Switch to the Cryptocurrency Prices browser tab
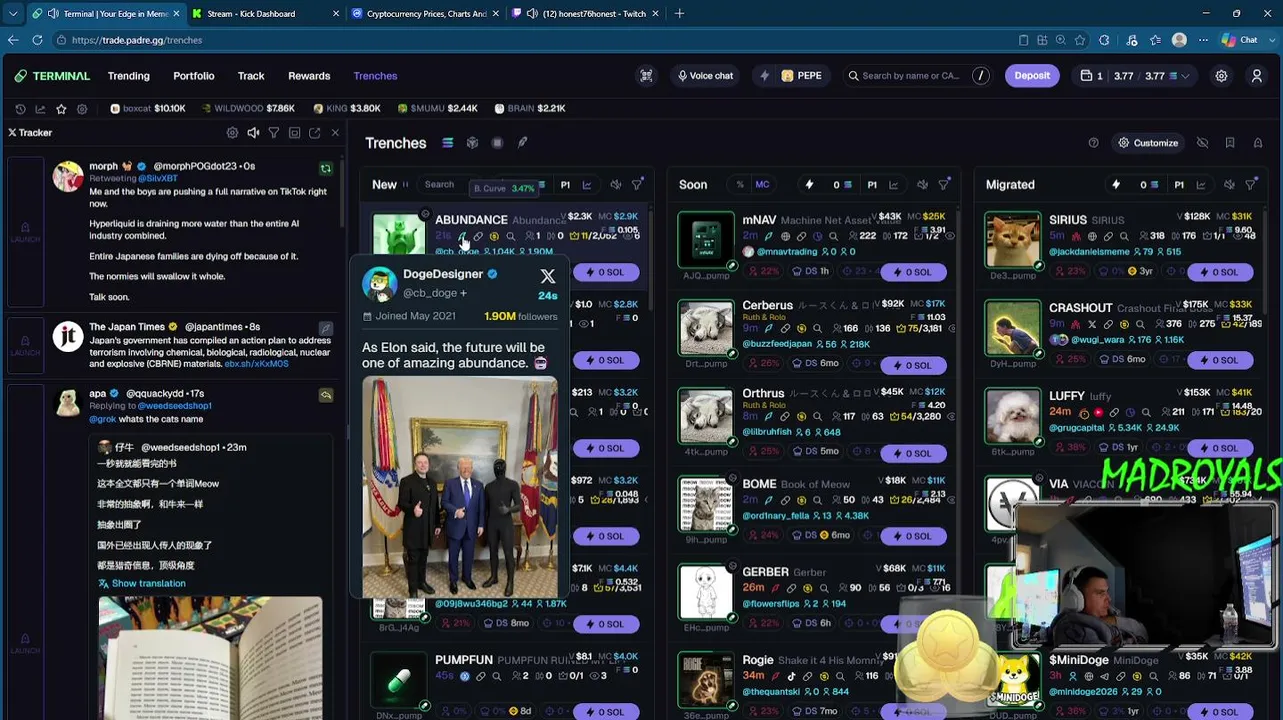The image size is (1283, 720). pyautogui.click(x=426, y=14)
